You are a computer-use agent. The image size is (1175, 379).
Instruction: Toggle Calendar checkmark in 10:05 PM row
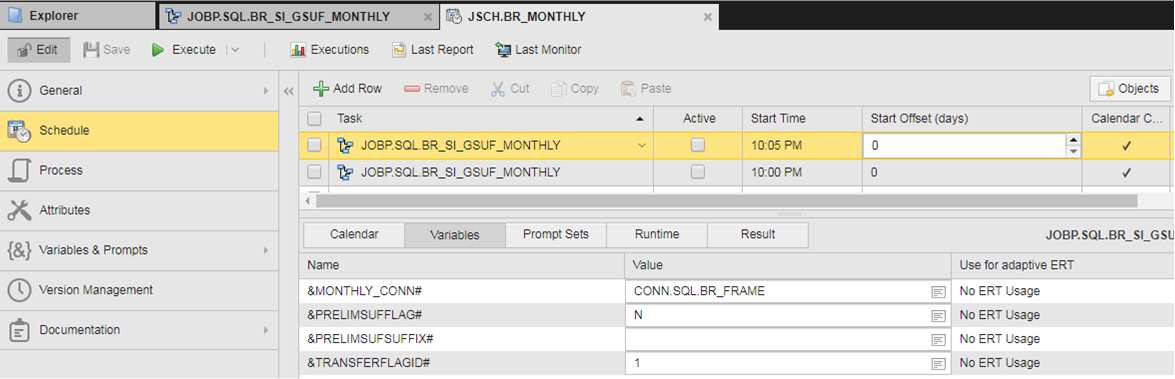(x=1126, y=146)
